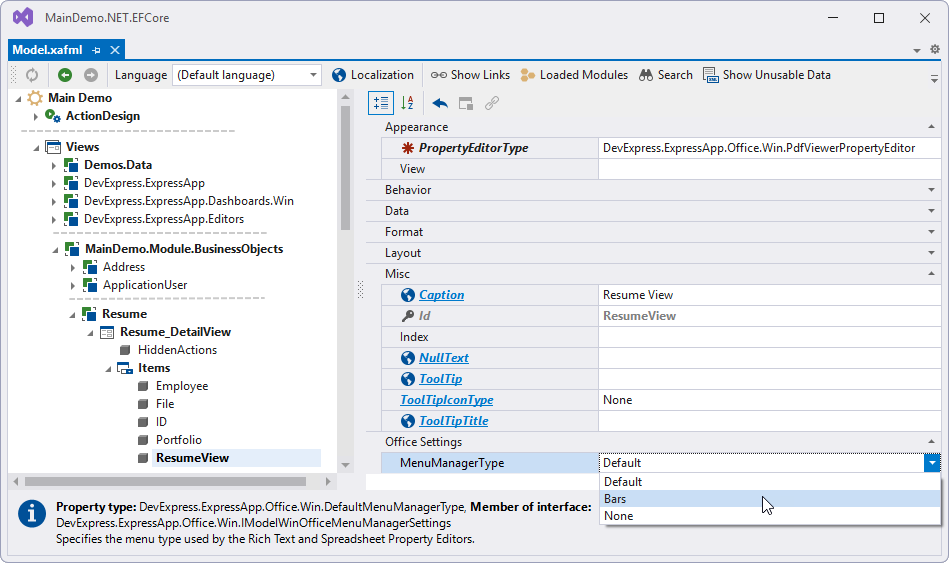Select the File item node

coord(165,404)
